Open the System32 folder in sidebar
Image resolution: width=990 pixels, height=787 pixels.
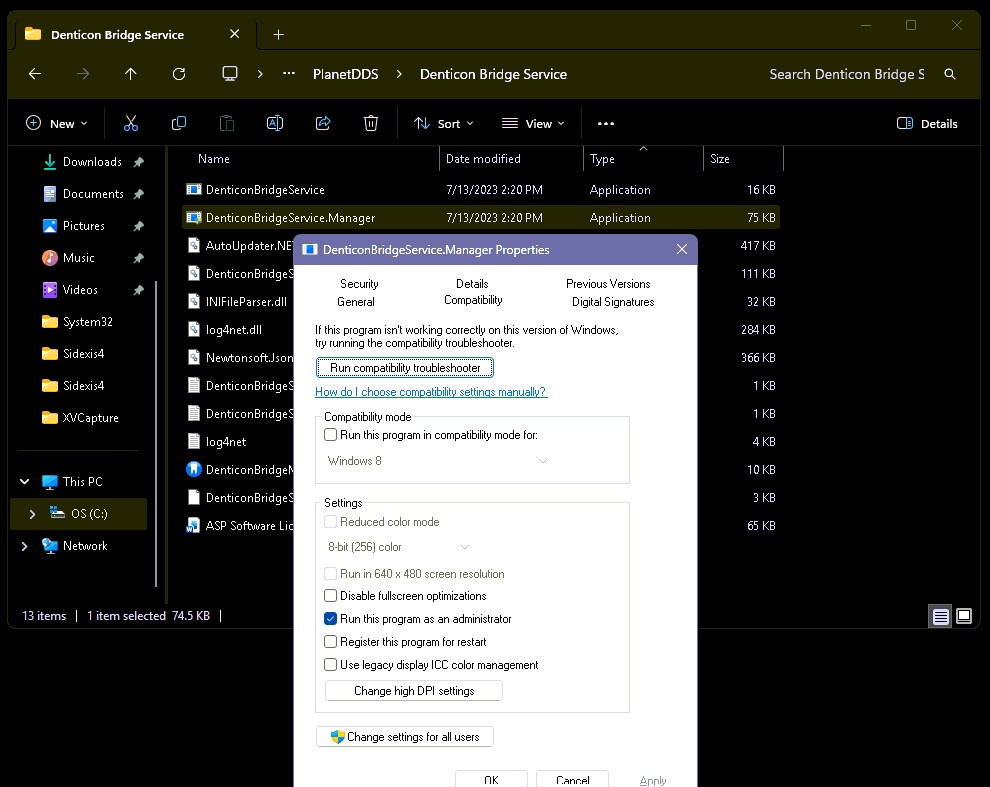87,321
